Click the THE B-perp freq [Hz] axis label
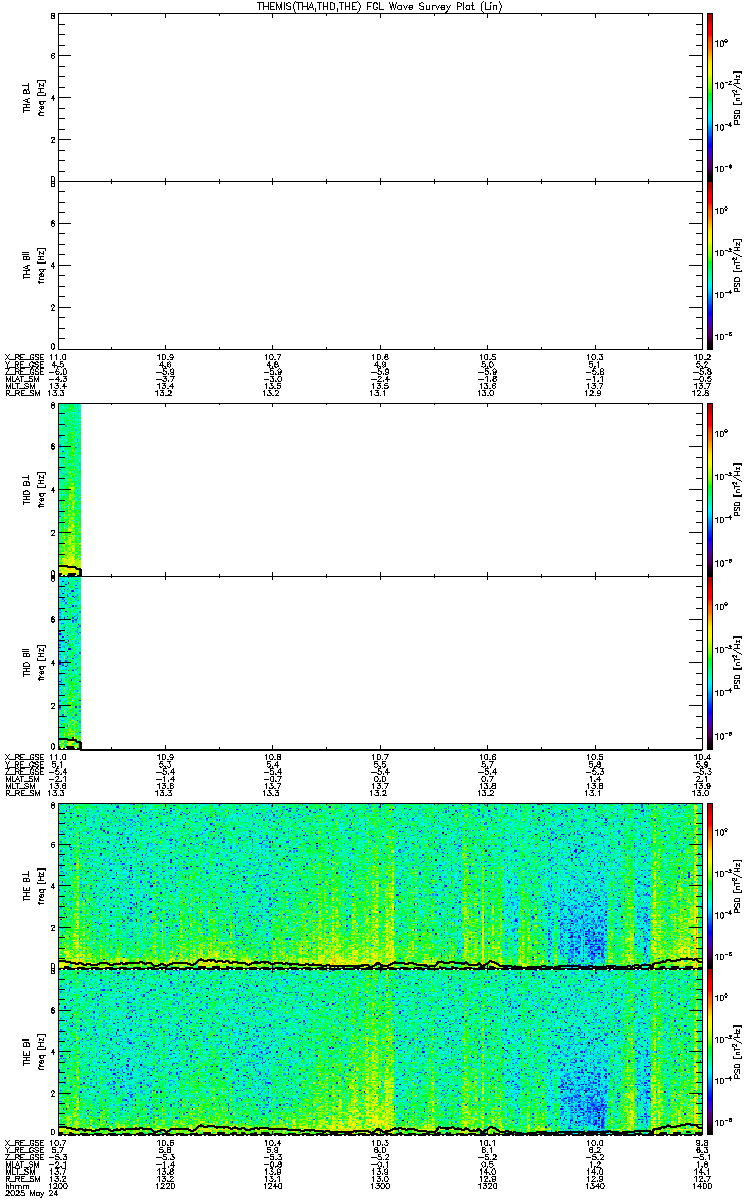 click(x=40, y=886)
